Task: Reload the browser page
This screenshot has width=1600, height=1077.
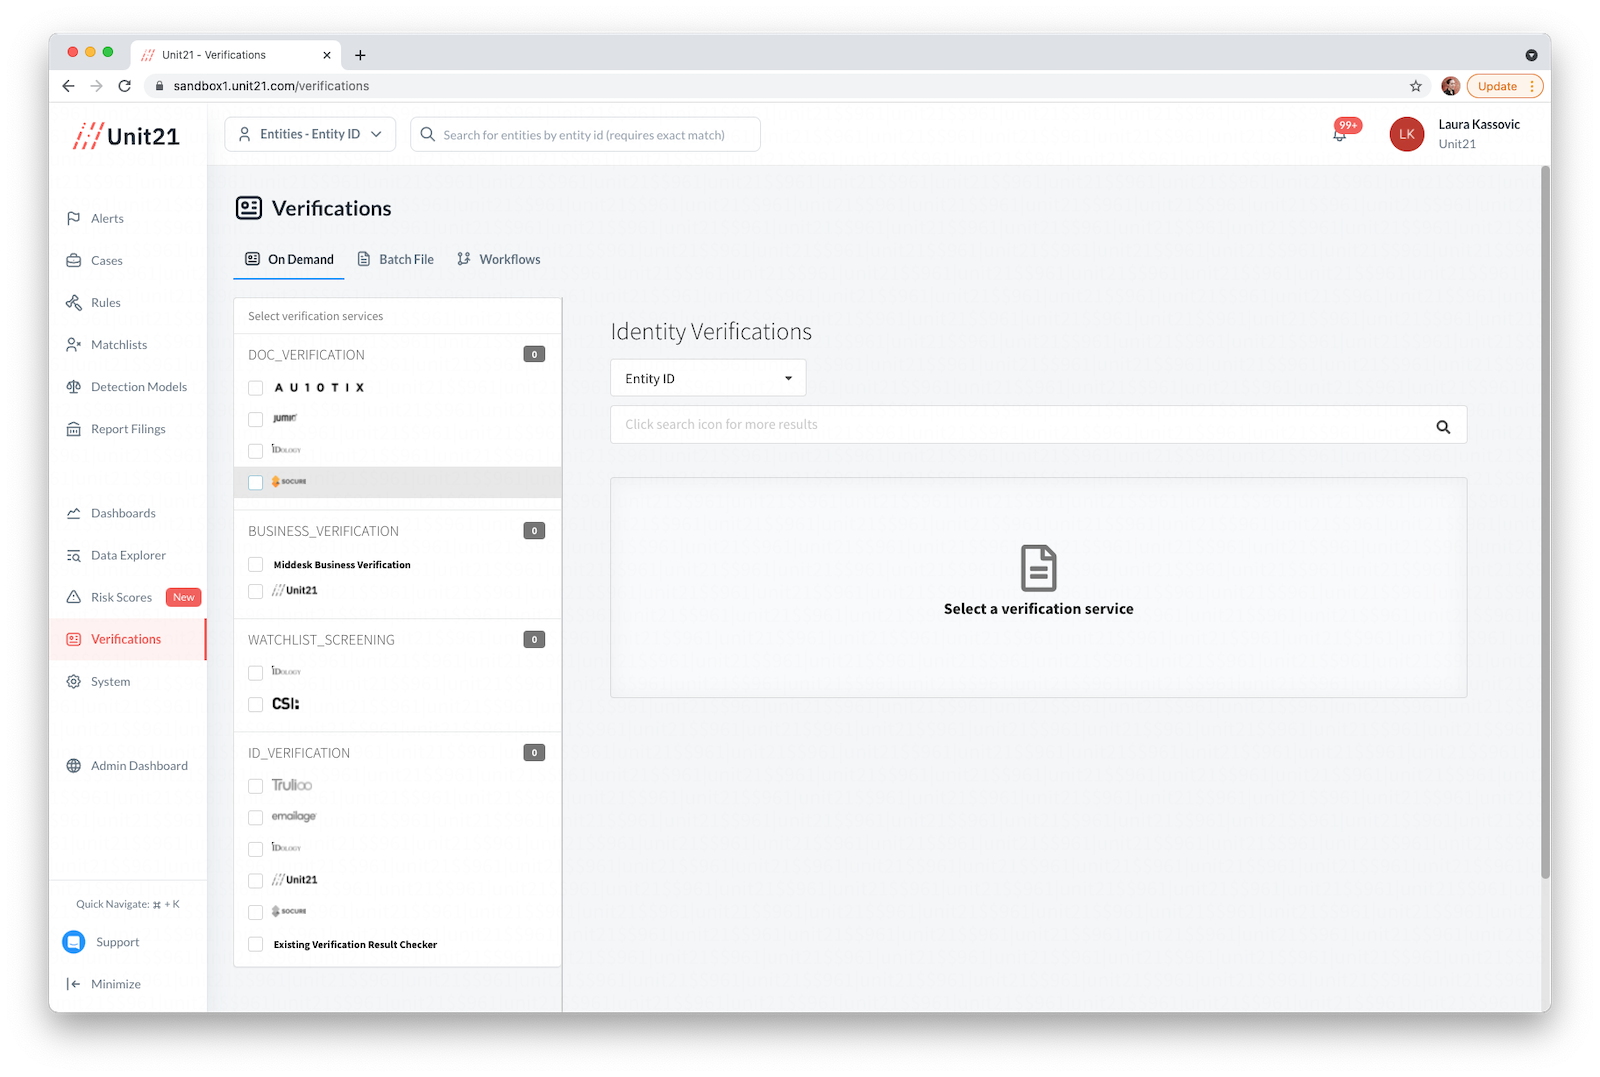Action: [125, 86]
